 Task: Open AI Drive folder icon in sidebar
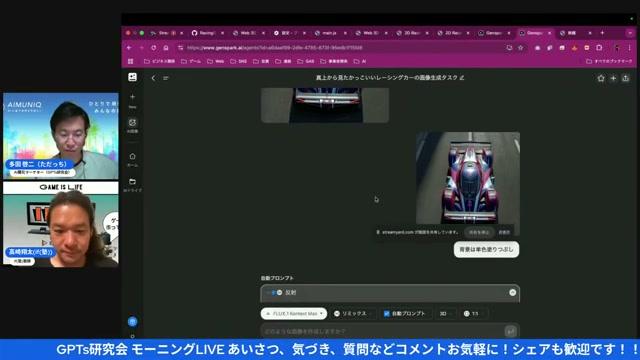click(x=132, y=182)
